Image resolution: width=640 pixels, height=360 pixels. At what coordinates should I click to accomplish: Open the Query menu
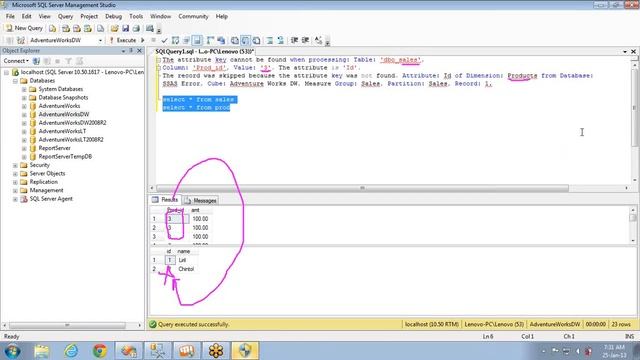click(65, 16)
